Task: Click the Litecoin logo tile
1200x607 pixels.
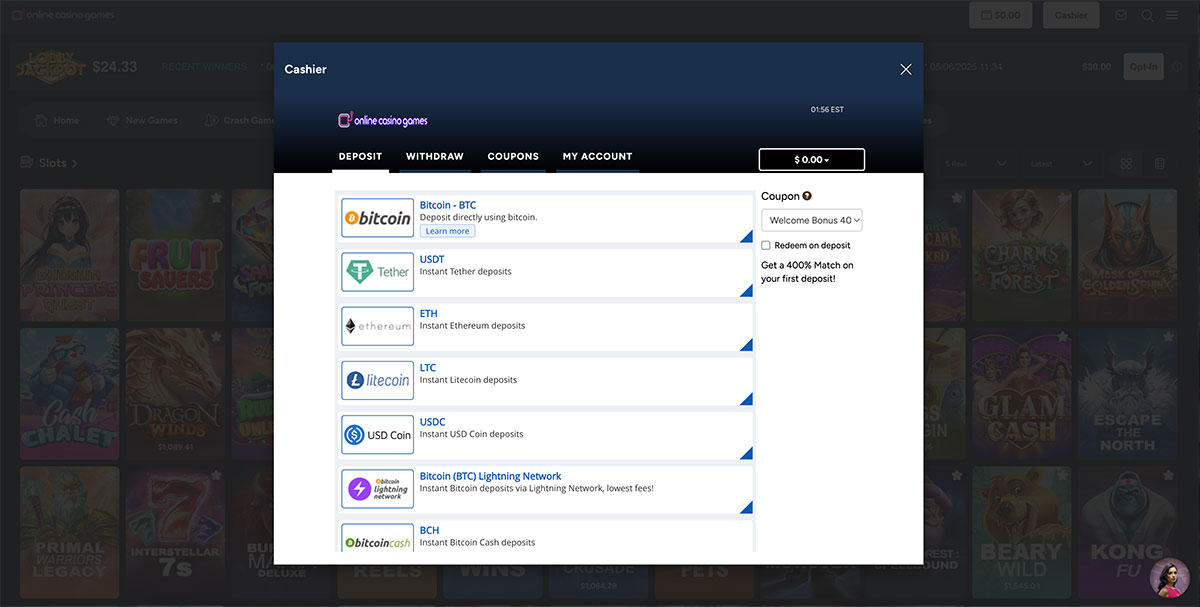Action: coord(377,380)
